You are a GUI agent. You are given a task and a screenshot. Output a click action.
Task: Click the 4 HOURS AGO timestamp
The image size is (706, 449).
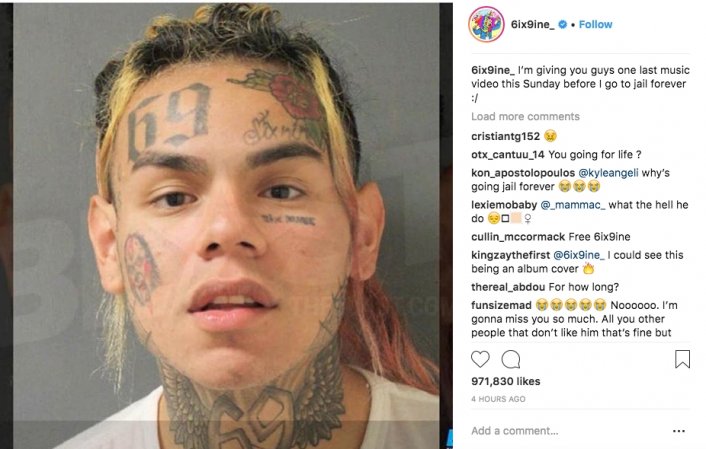pos(498,399)
